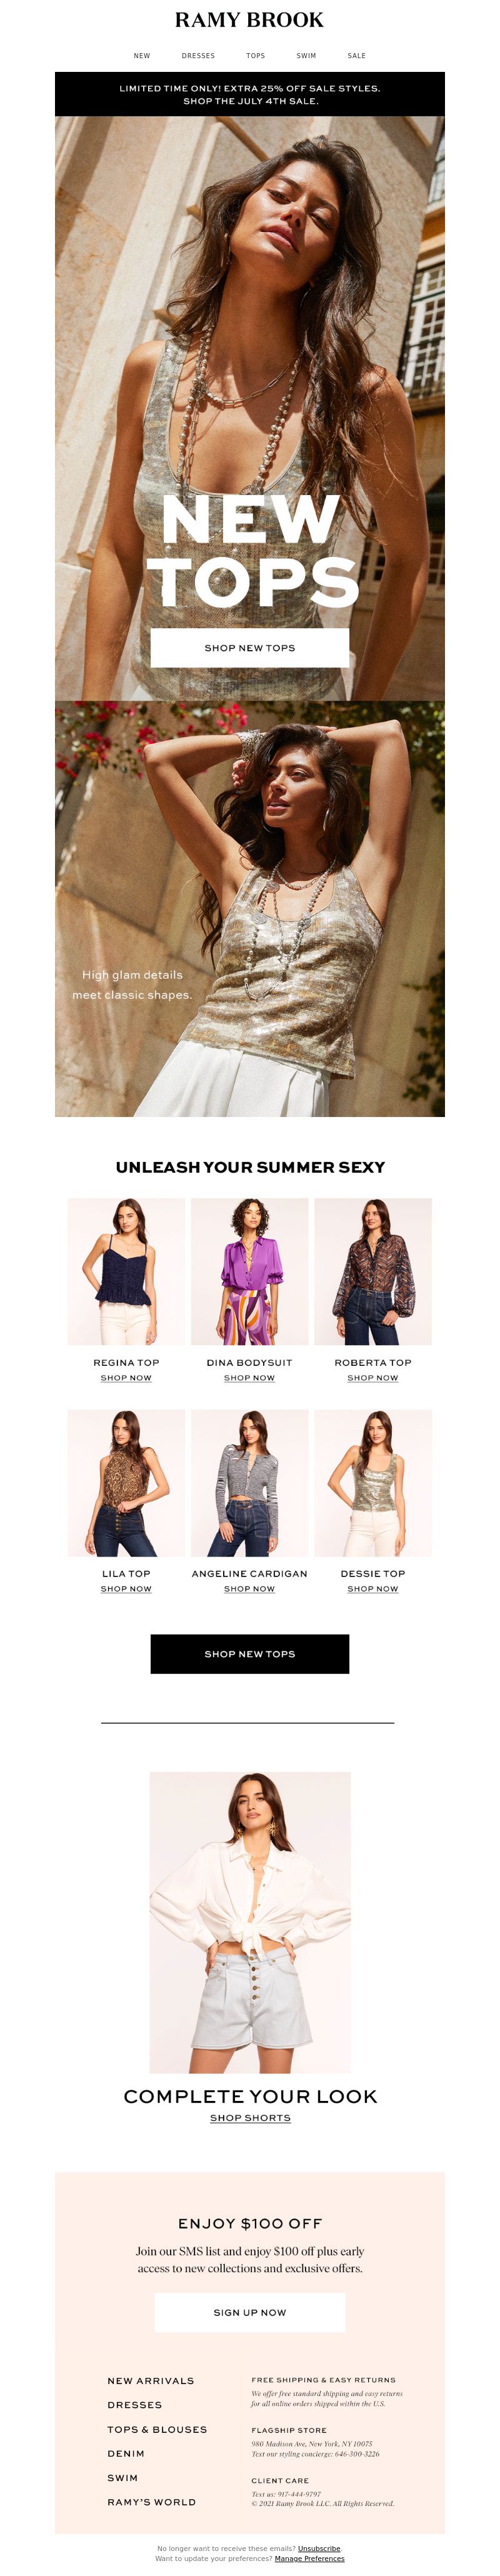Open the Angeline Cardigan product thumbnail

coord(249,1483)
